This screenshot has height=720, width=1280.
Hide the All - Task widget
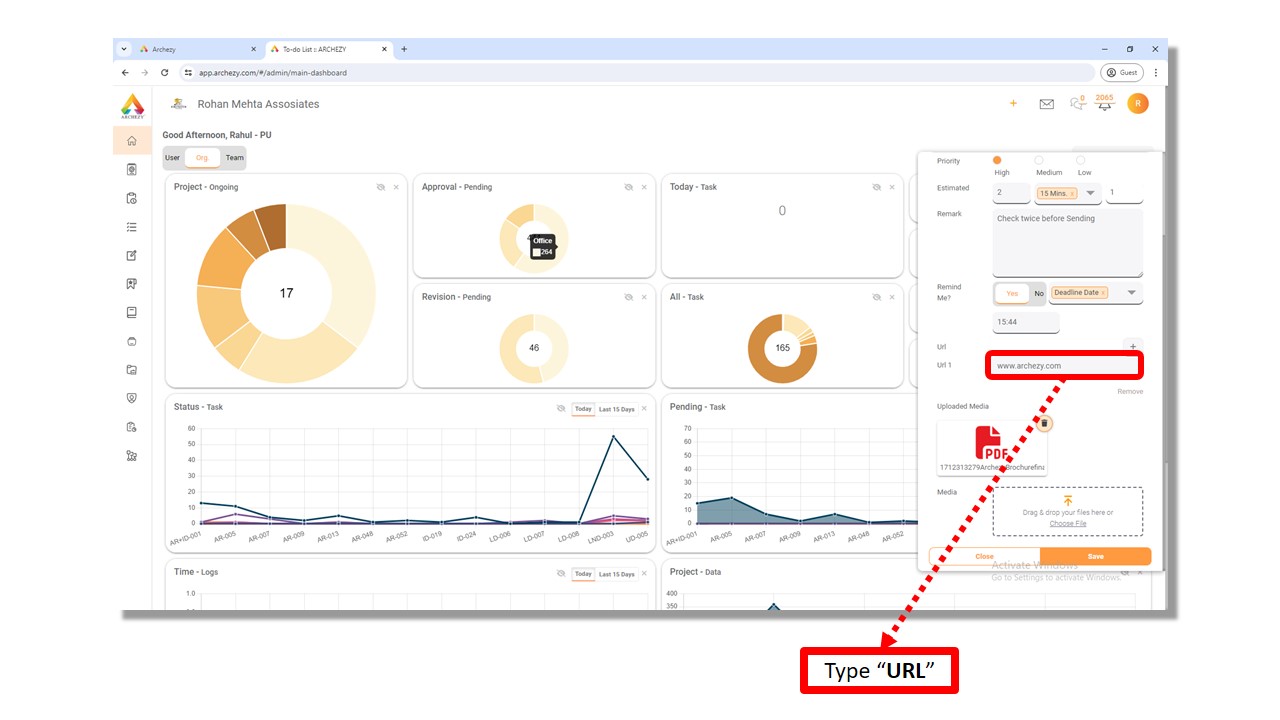(877, 297)
